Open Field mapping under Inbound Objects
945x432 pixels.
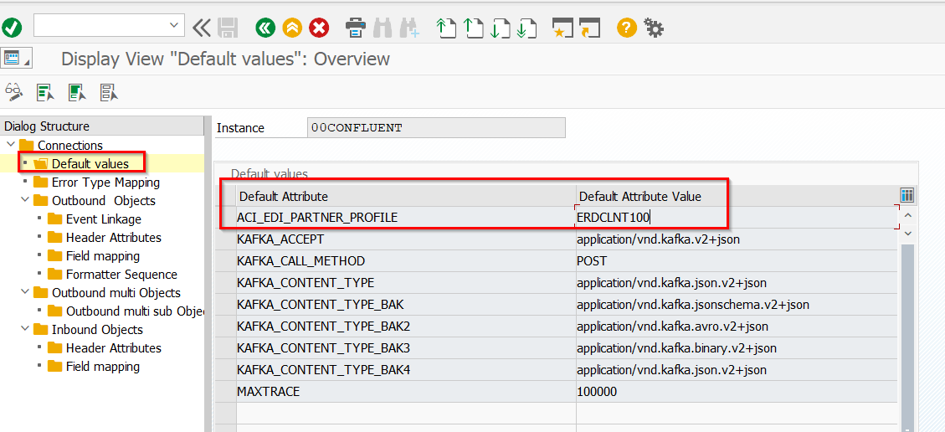(x=102, y=366)
